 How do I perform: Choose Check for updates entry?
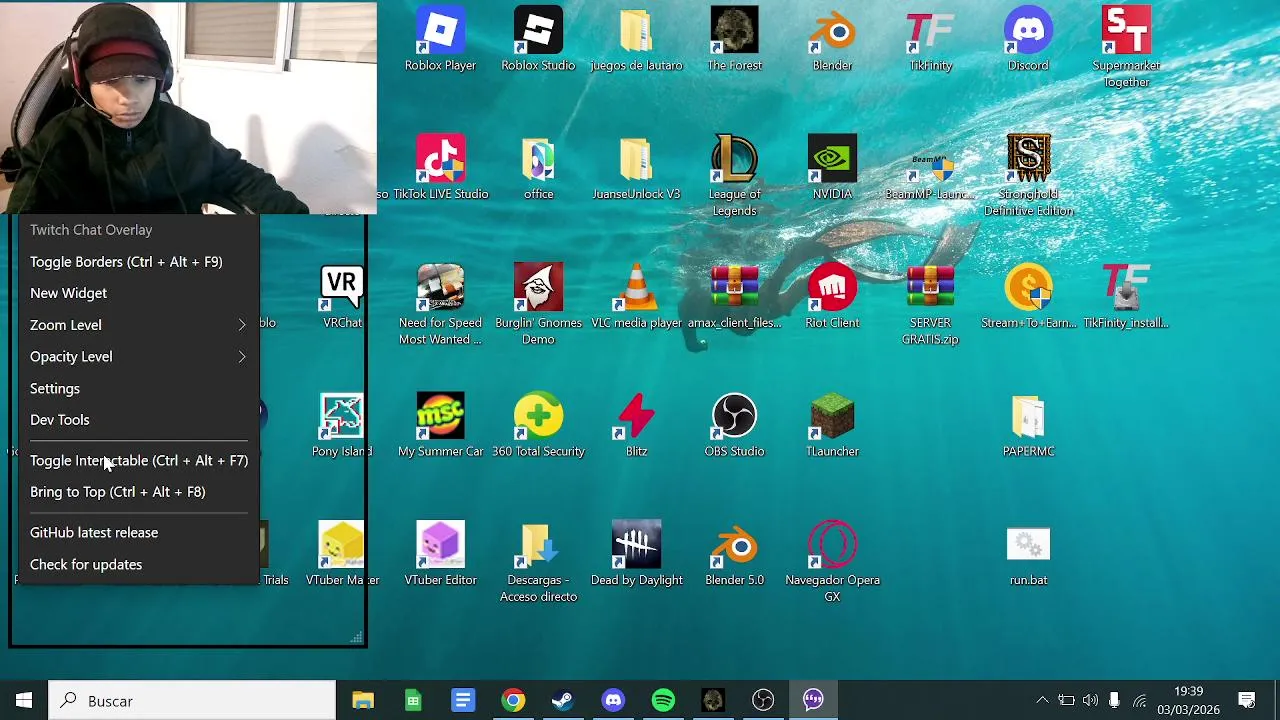coord(139,564)
